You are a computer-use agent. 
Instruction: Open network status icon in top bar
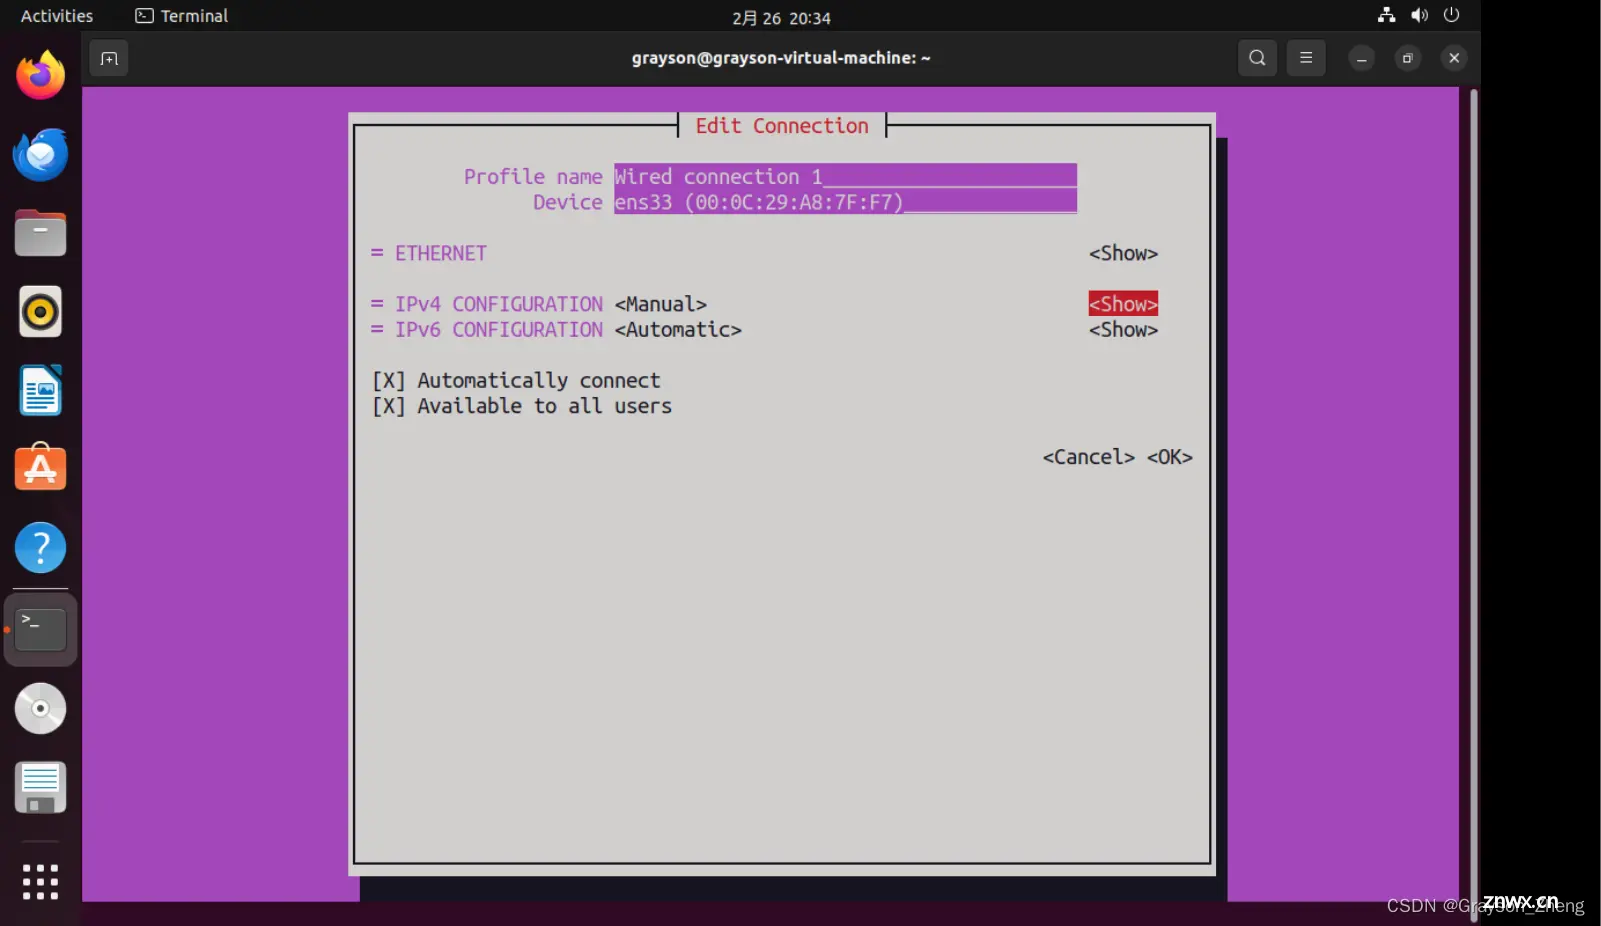coord(1386,15)
